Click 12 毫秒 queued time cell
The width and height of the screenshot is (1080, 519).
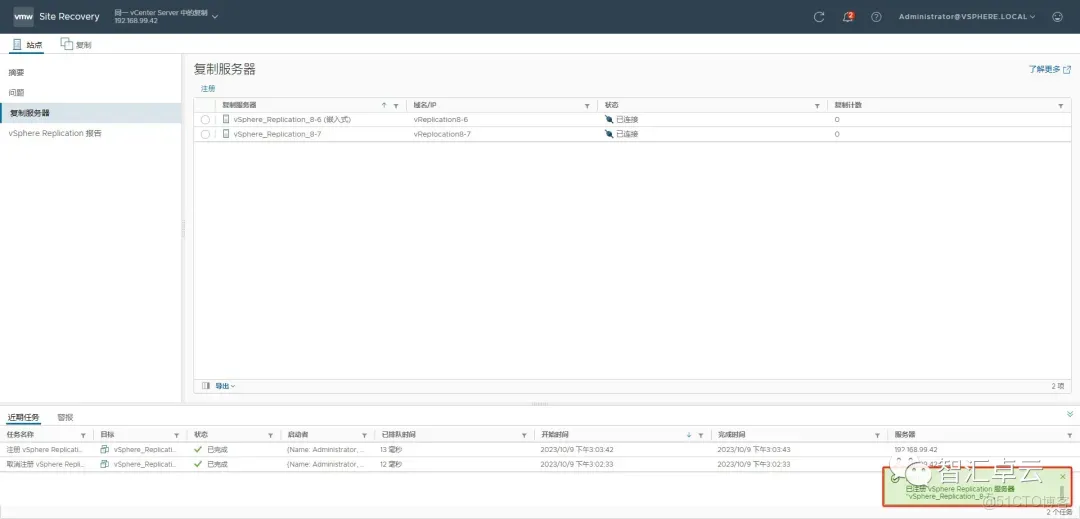(391, 464)
